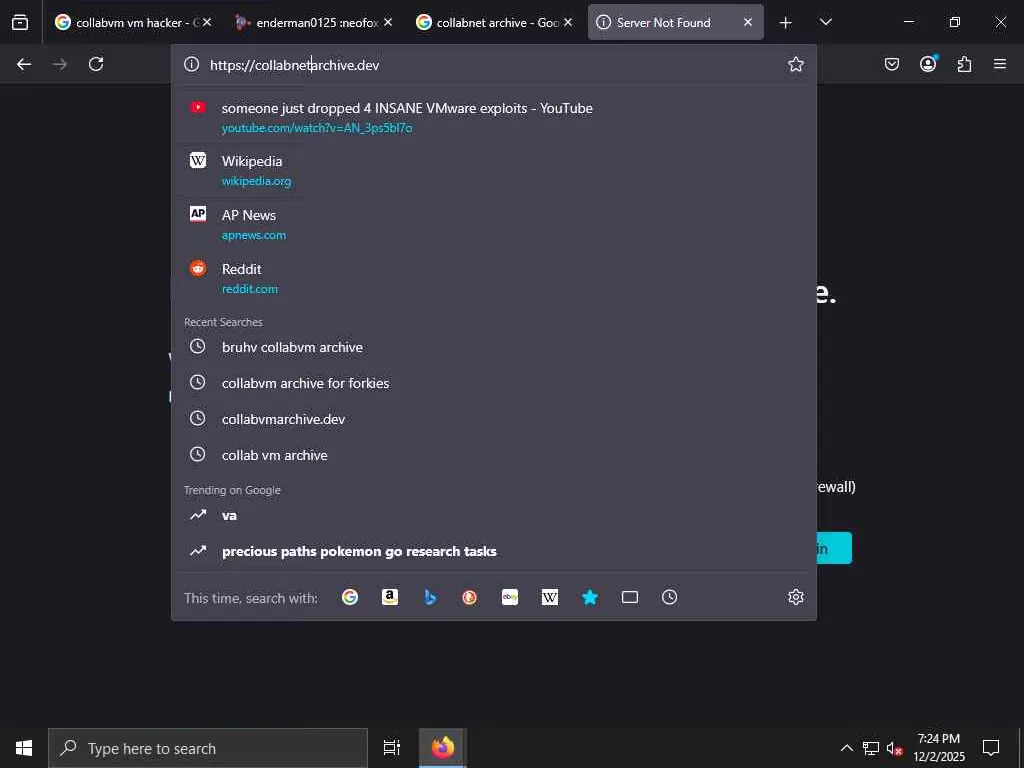The width and height of the screenshot is (1024, 768).
Task: Close the 'collabvm vm hacker' tab
Action: point(207,22)
